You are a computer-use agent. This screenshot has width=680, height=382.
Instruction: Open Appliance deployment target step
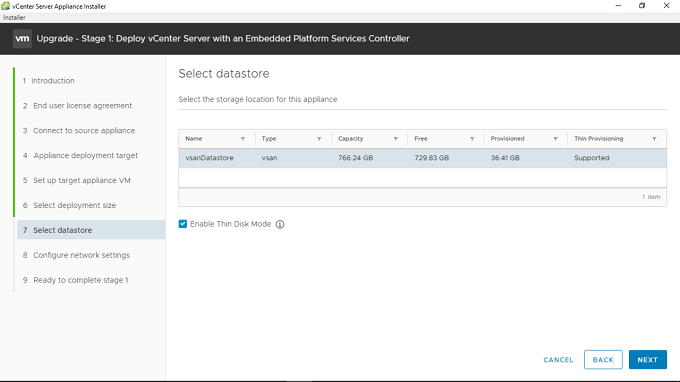[80, 155]
